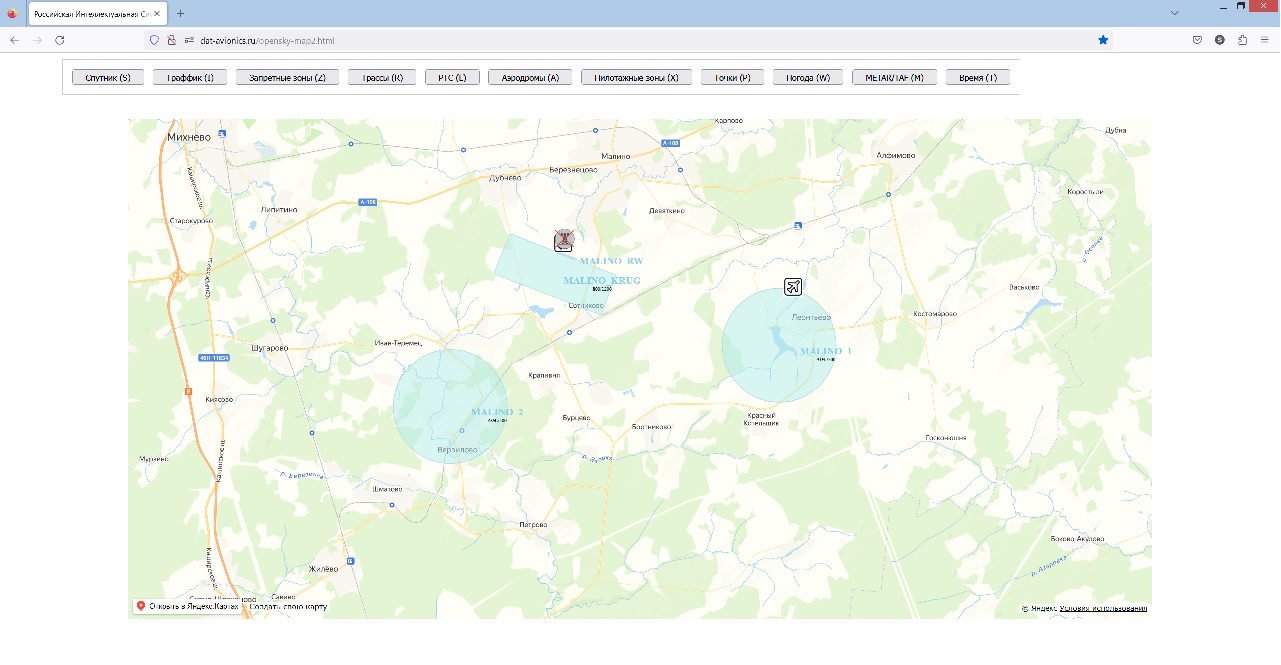
Task: Open the Pocket save icon
Action: [x=1197, y=40]
